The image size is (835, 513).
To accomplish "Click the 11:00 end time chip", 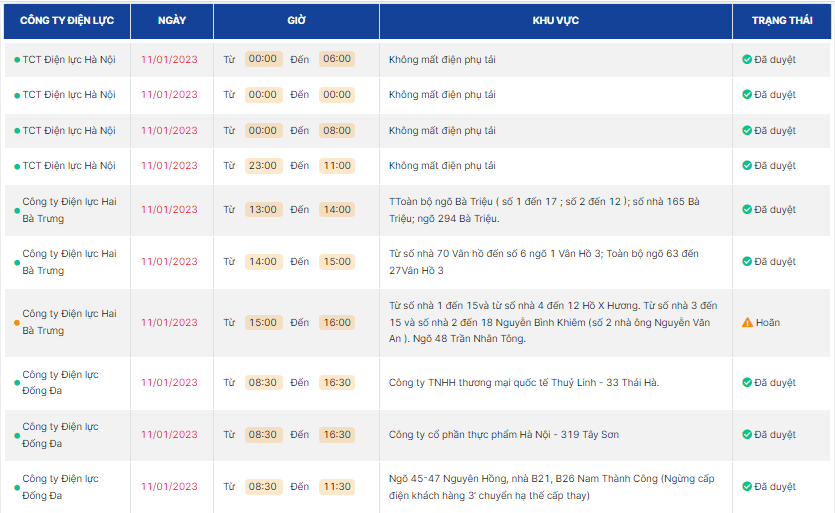I will click(337, 166).
